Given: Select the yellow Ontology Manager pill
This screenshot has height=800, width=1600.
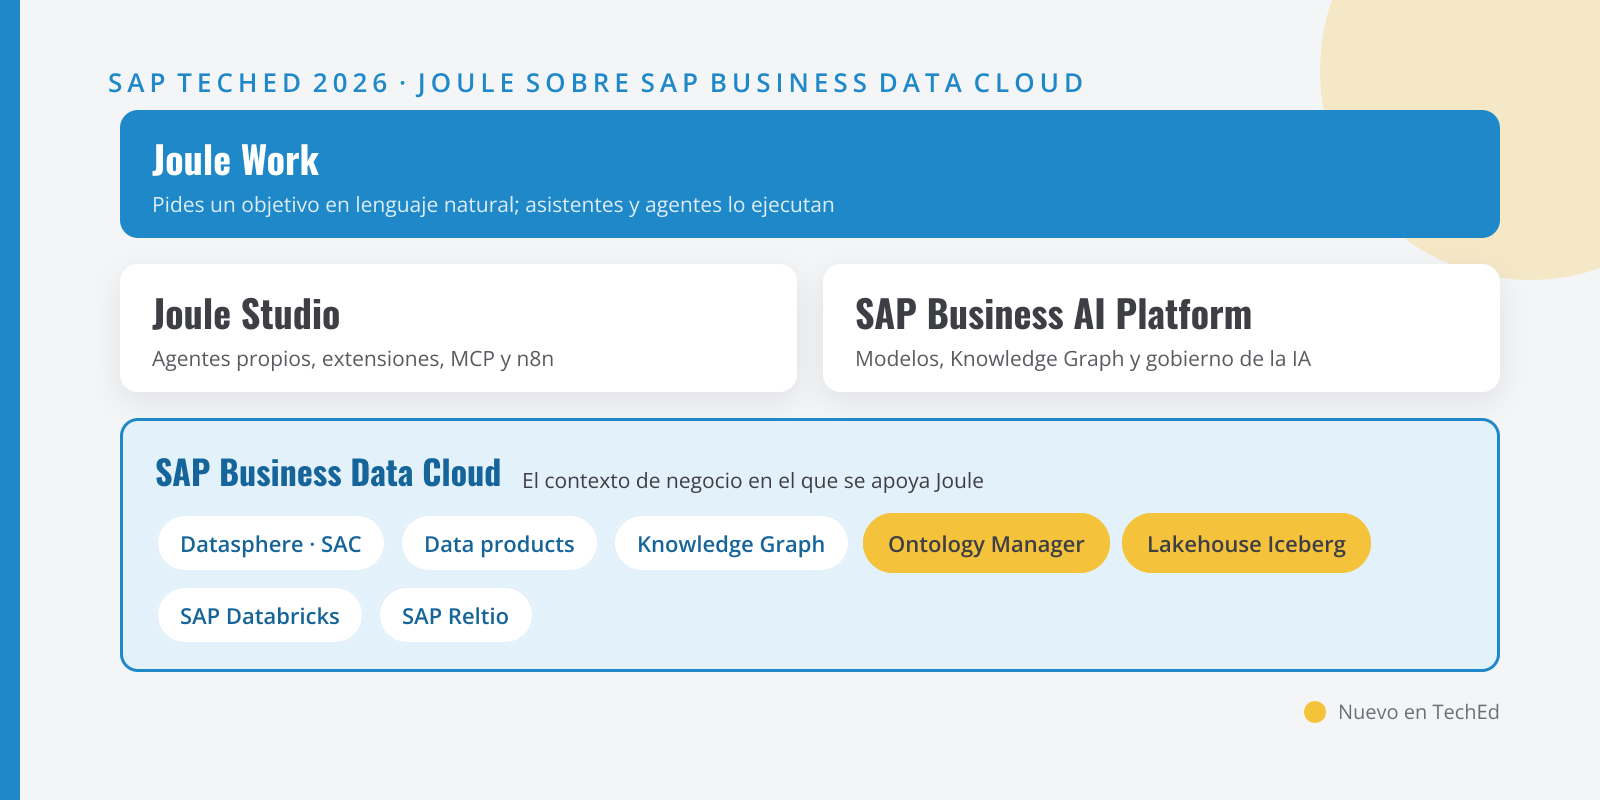Looking at the screenshot, I should click(986, 544).
